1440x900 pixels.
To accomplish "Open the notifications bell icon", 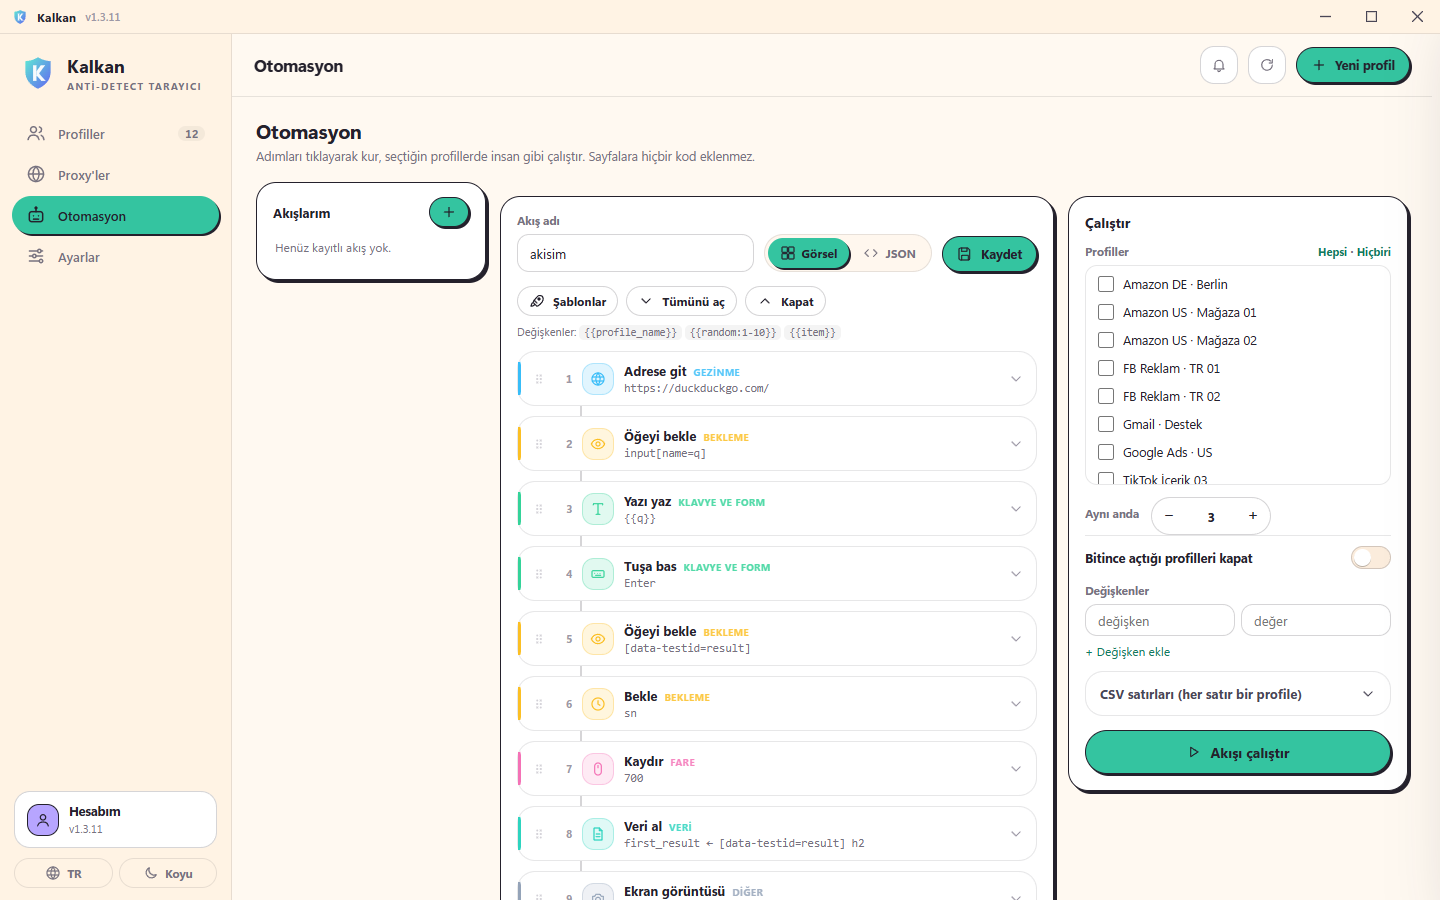I will (1218, 65).
